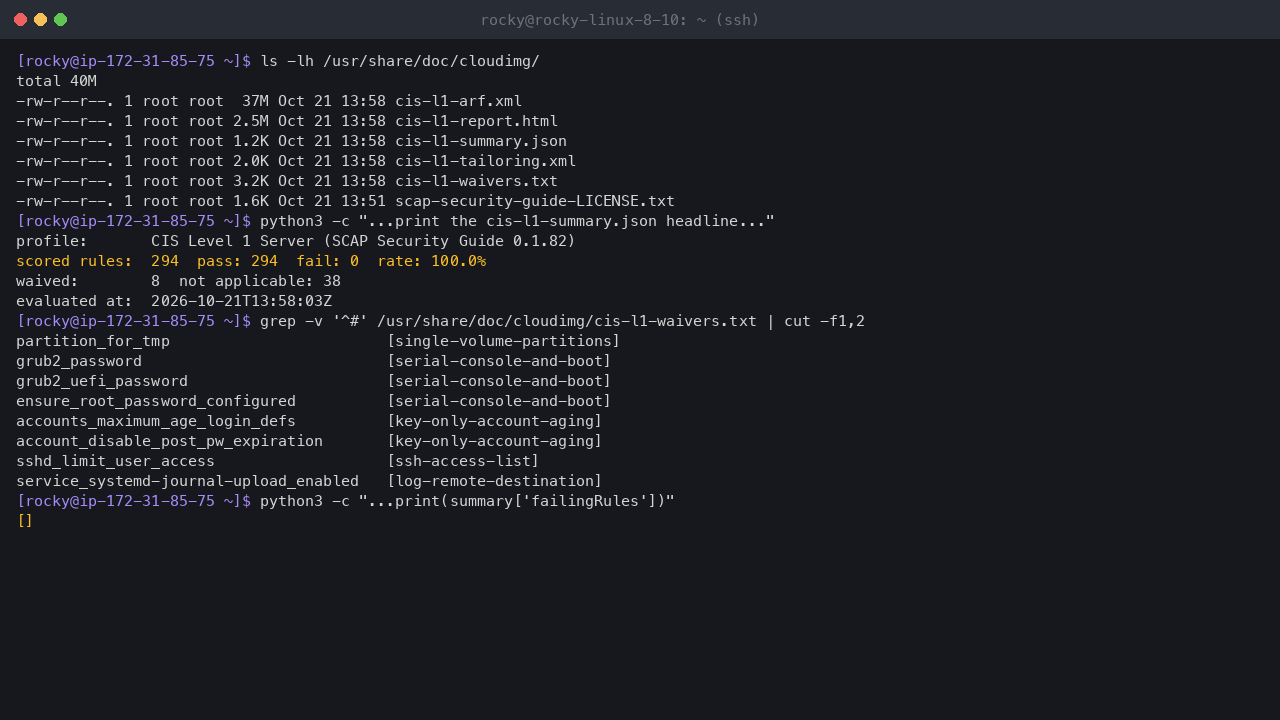Click the window title 'rocky@rocky-linux-8-10: ~ (ssh)'
Image resolution: width=1280 pixels, height=720 pixels.
pyautogui.click(x=620, y=20)
